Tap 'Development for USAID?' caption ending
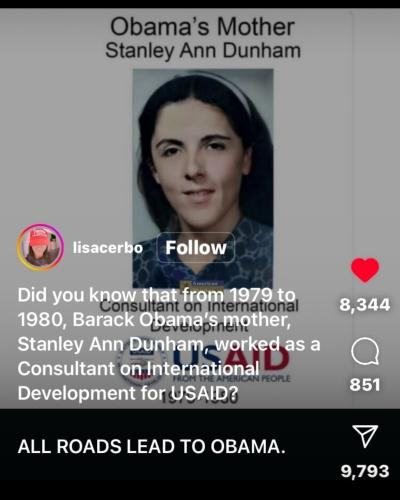 [128, 393]
